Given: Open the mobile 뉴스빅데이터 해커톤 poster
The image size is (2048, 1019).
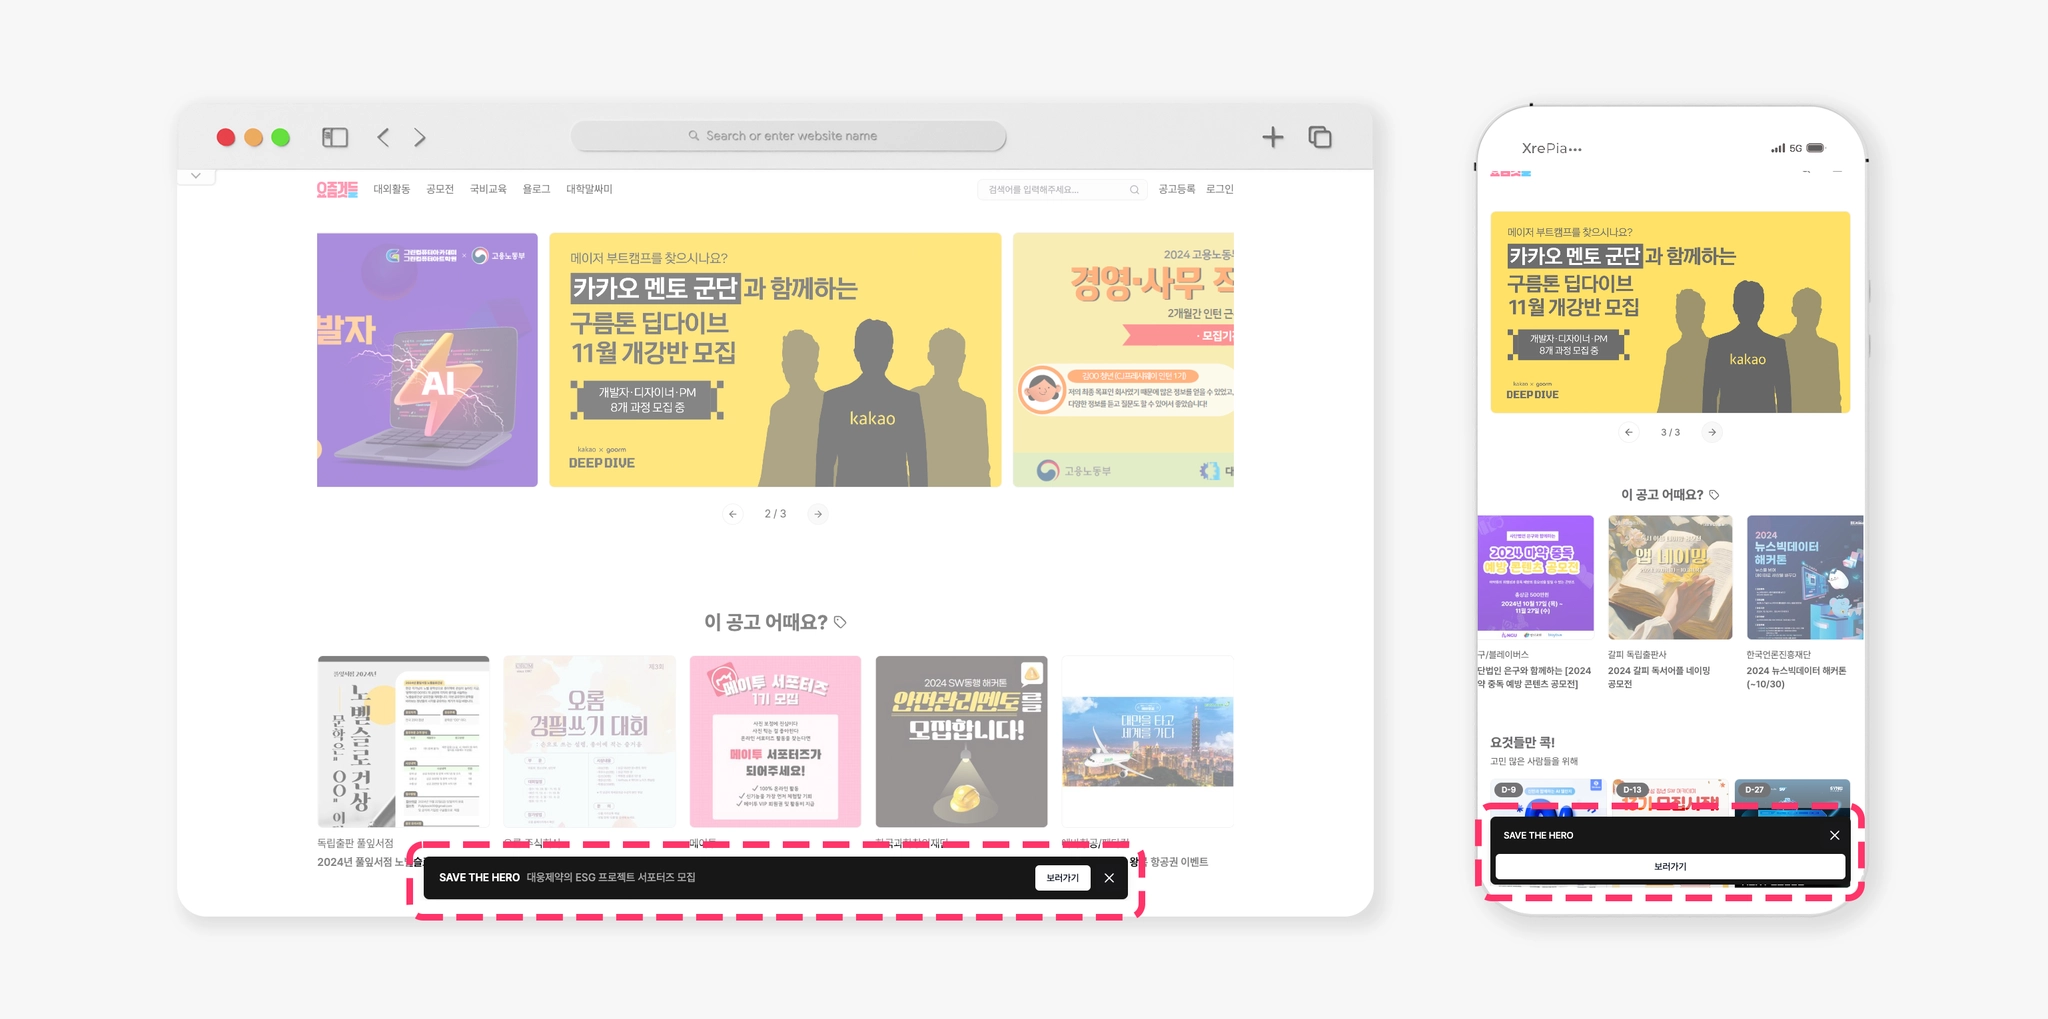Looking at the screenshot, I should (x=1805, y=577).
